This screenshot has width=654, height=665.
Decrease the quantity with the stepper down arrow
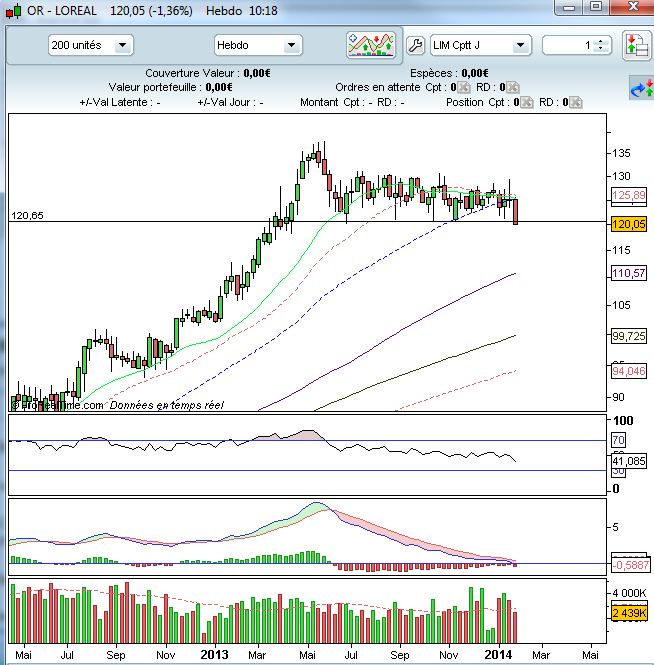[601, 48]
